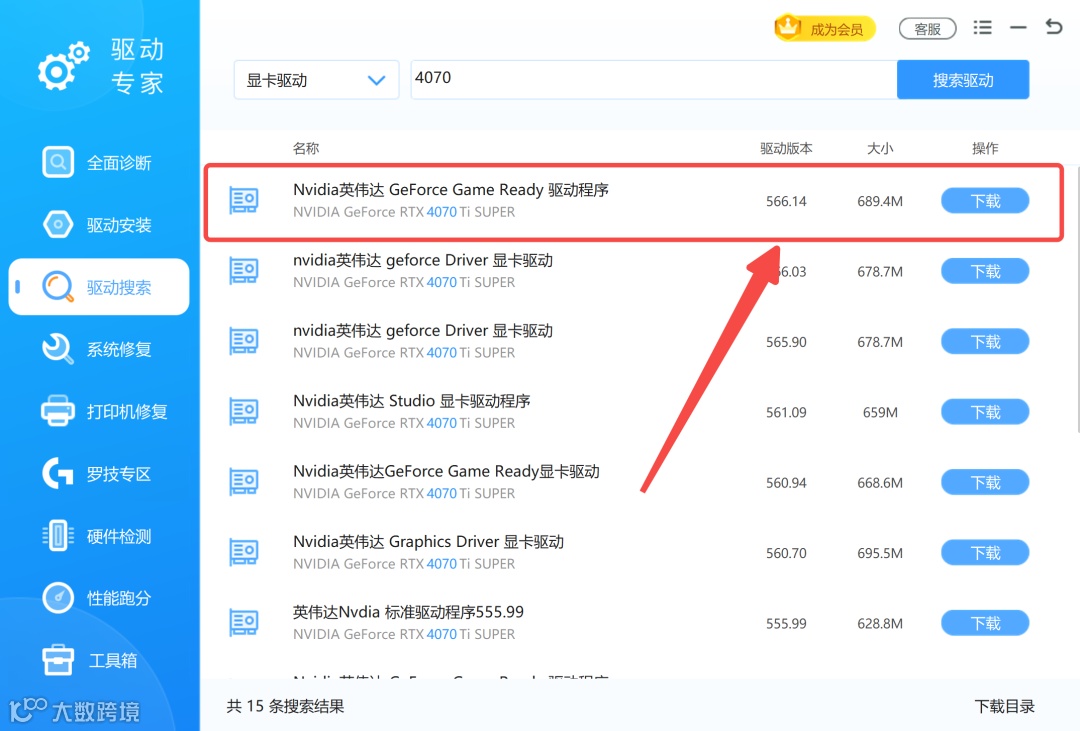Viewport: 1080px width, 731px height.
Task: Click the 系统修复 wrench icon
Action: [x=58, y=349]
